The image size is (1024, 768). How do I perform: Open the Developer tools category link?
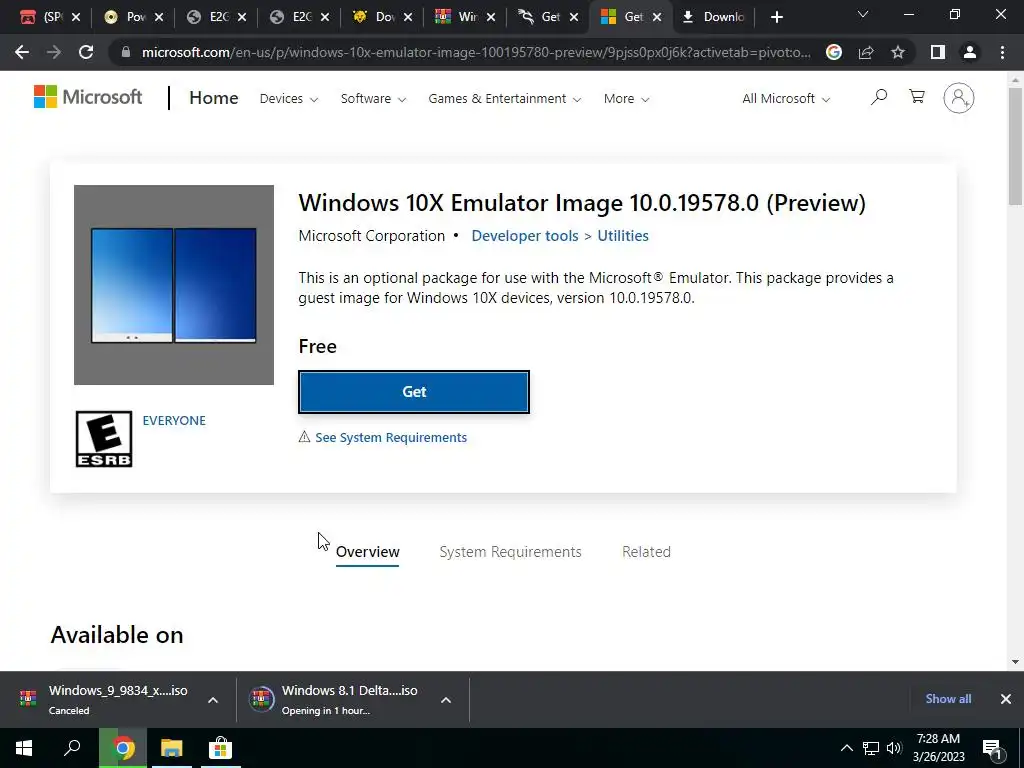(524, 236)
